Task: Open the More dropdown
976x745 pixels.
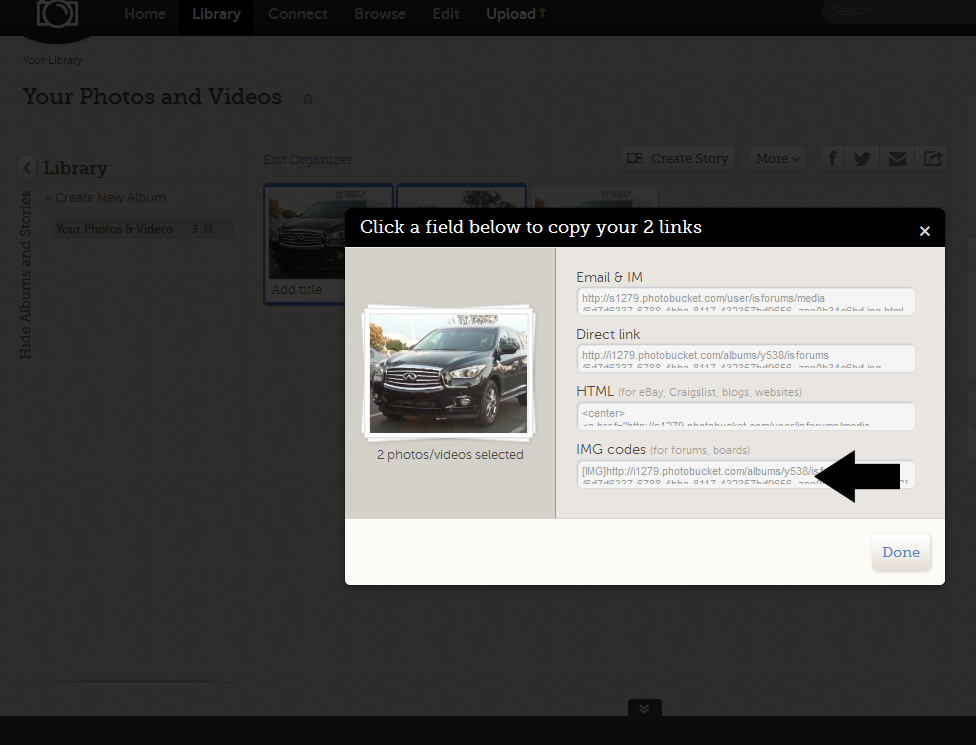Action: coord(778,159)
